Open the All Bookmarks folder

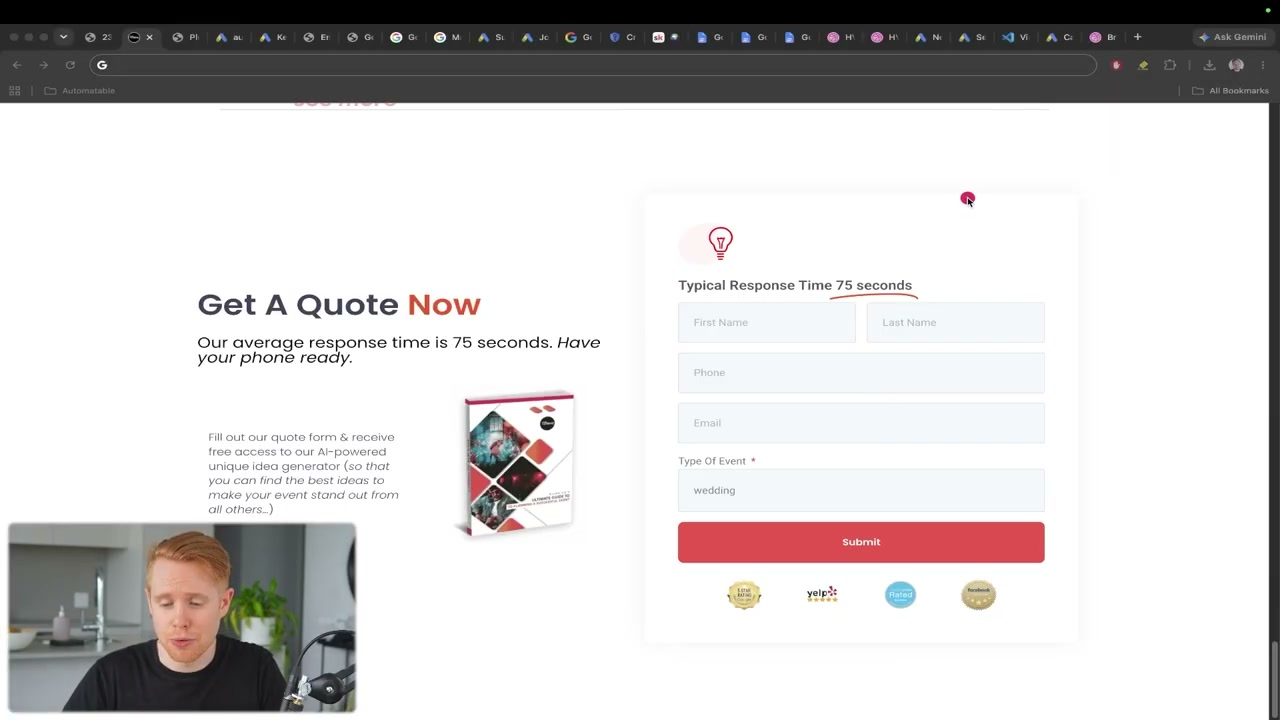[x=1231, y=90]
